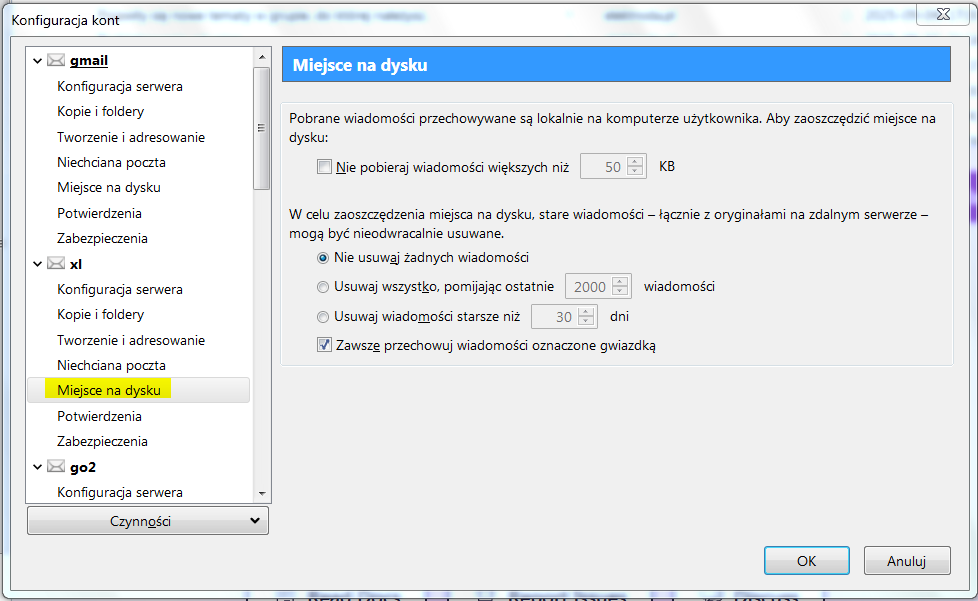The image size is (978, 601).
Task: Click account tree scrollbar down arrow
Action: [262, 493]
